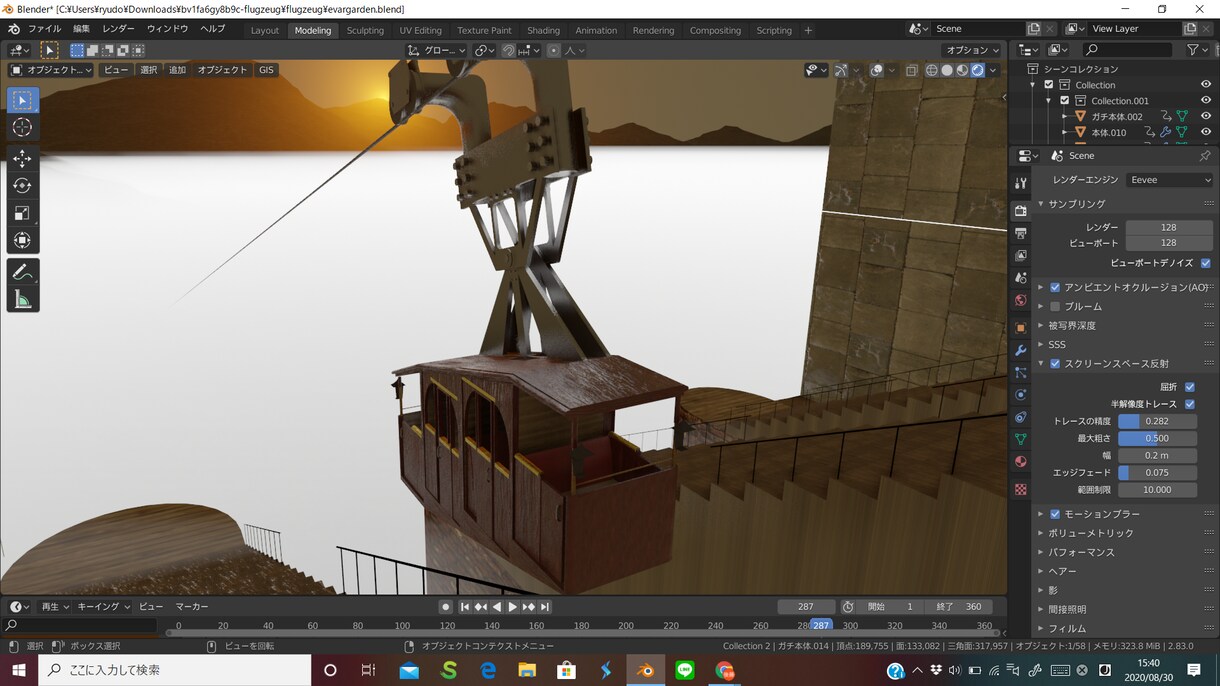Screen dimensions: 1220x686
Task: Hide Collection.001 with eye icon
Action: (1206, 101)
